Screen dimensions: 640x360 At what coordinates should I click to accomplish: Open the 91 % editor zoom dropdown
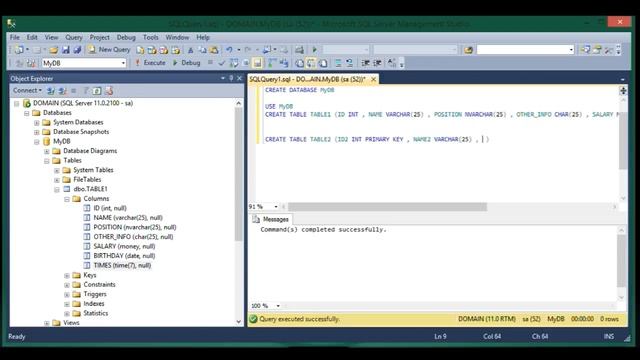(x=276, y=207)
